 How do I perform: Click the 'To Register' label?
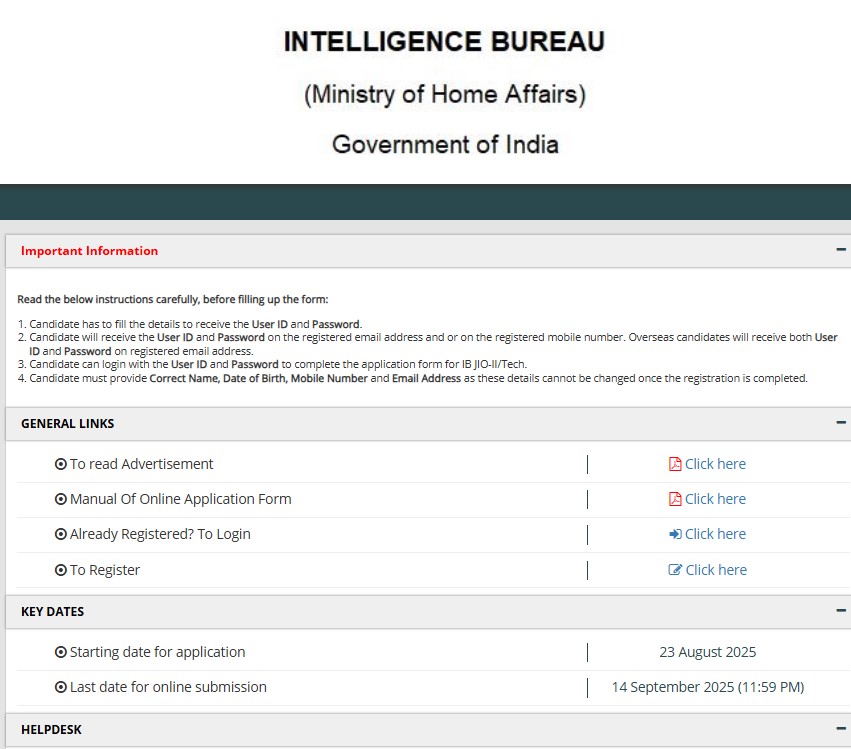(105, 570)
